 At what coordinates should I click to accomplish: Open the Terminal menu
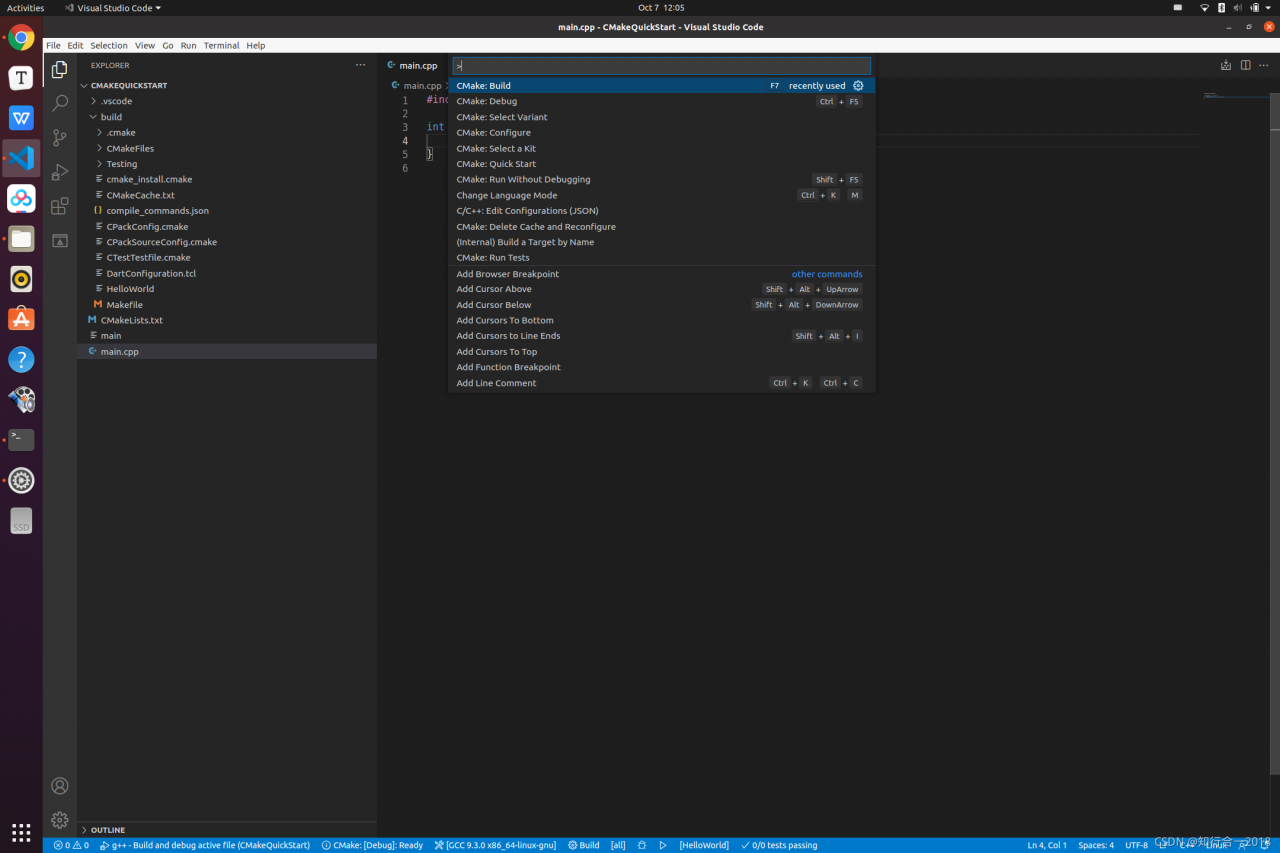(221, 46)
